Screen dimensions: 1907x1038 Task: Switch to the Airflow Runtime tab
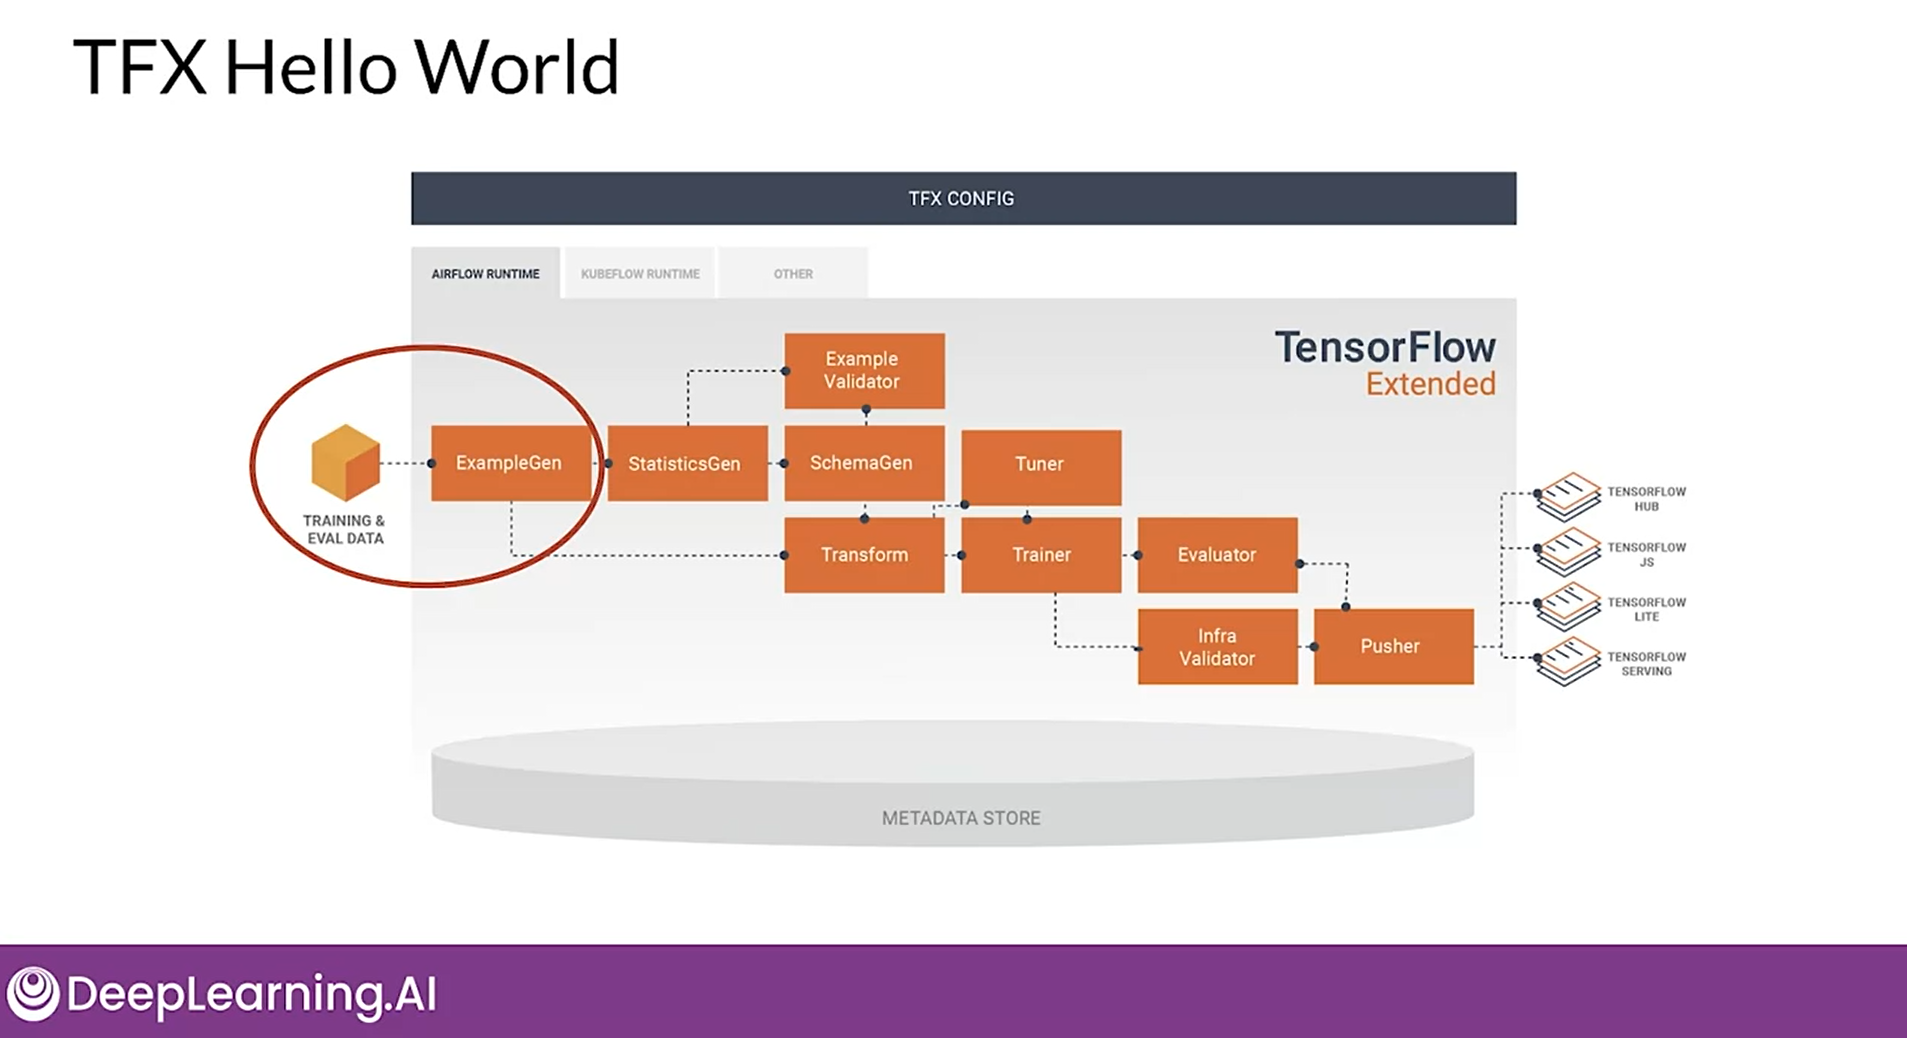485,273
